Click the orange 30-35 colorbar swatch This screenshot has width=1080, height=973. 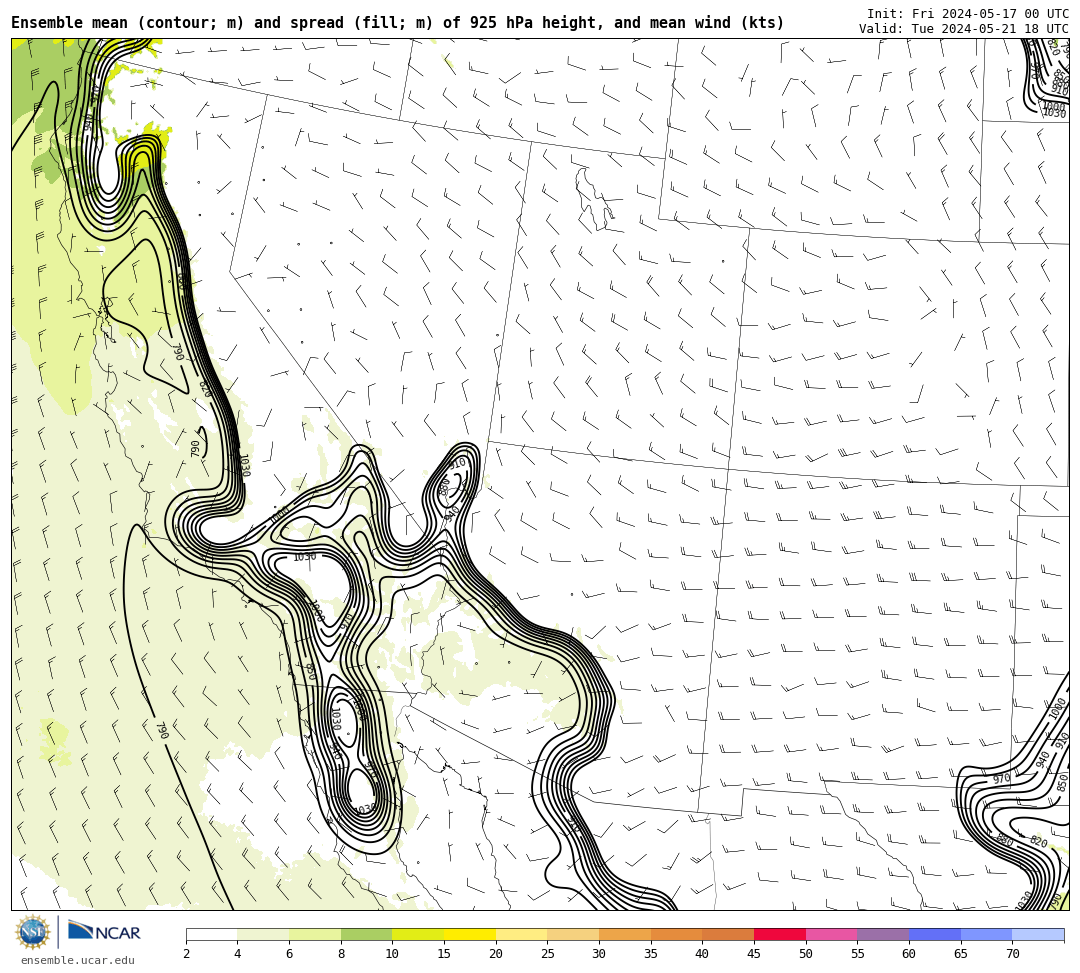pyautogui.click(x=625, y=934)
